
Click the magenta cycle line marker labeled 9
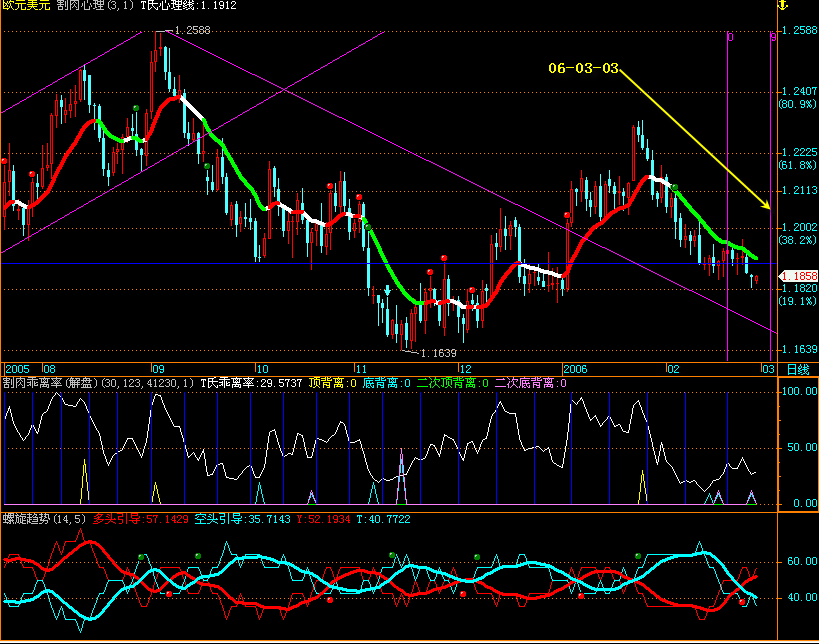[774, 37]
